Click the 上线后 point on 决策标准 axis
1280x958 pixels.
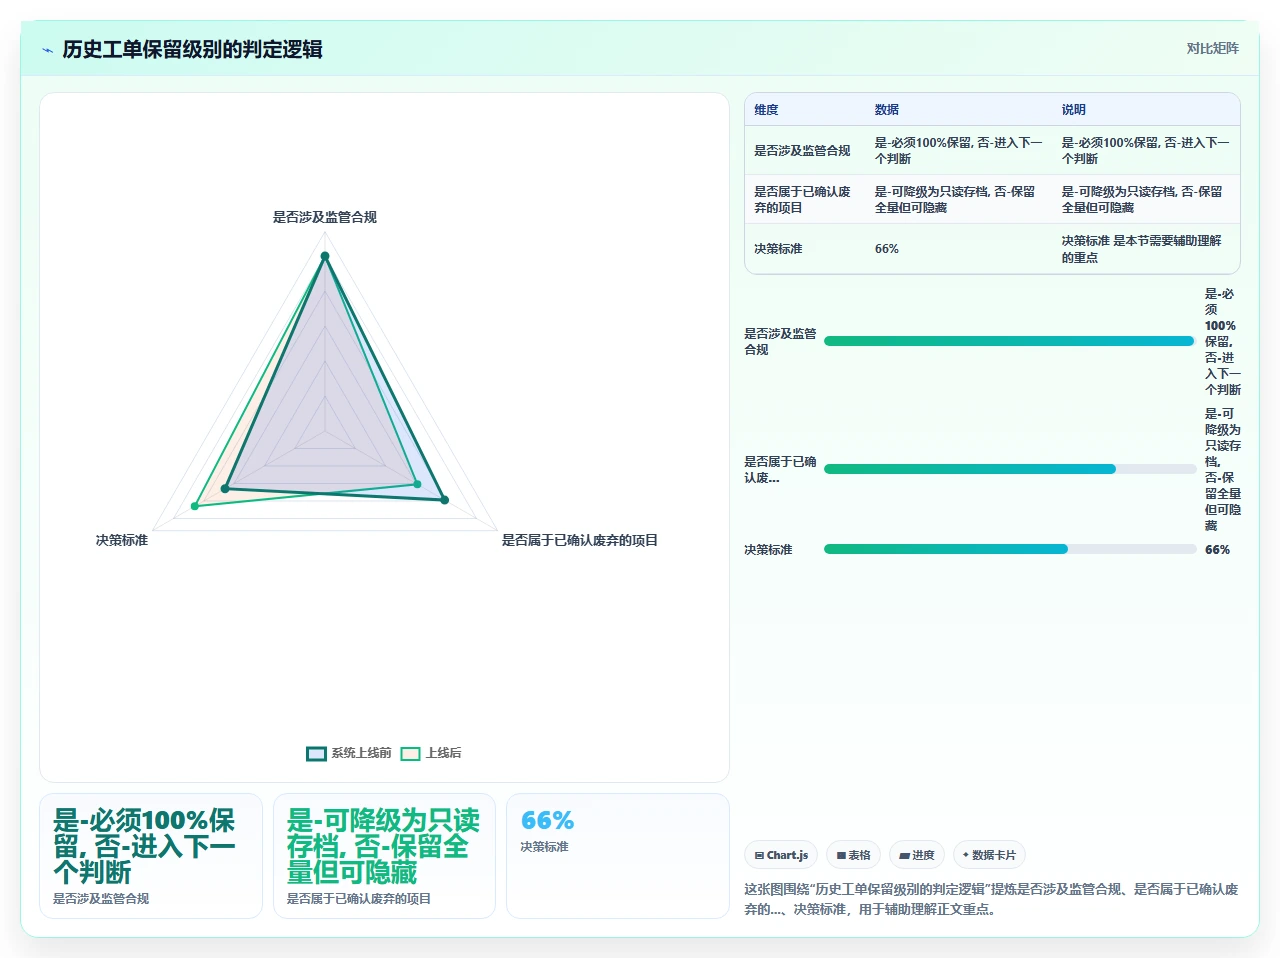pyautogui.click(x=195, y=506)
